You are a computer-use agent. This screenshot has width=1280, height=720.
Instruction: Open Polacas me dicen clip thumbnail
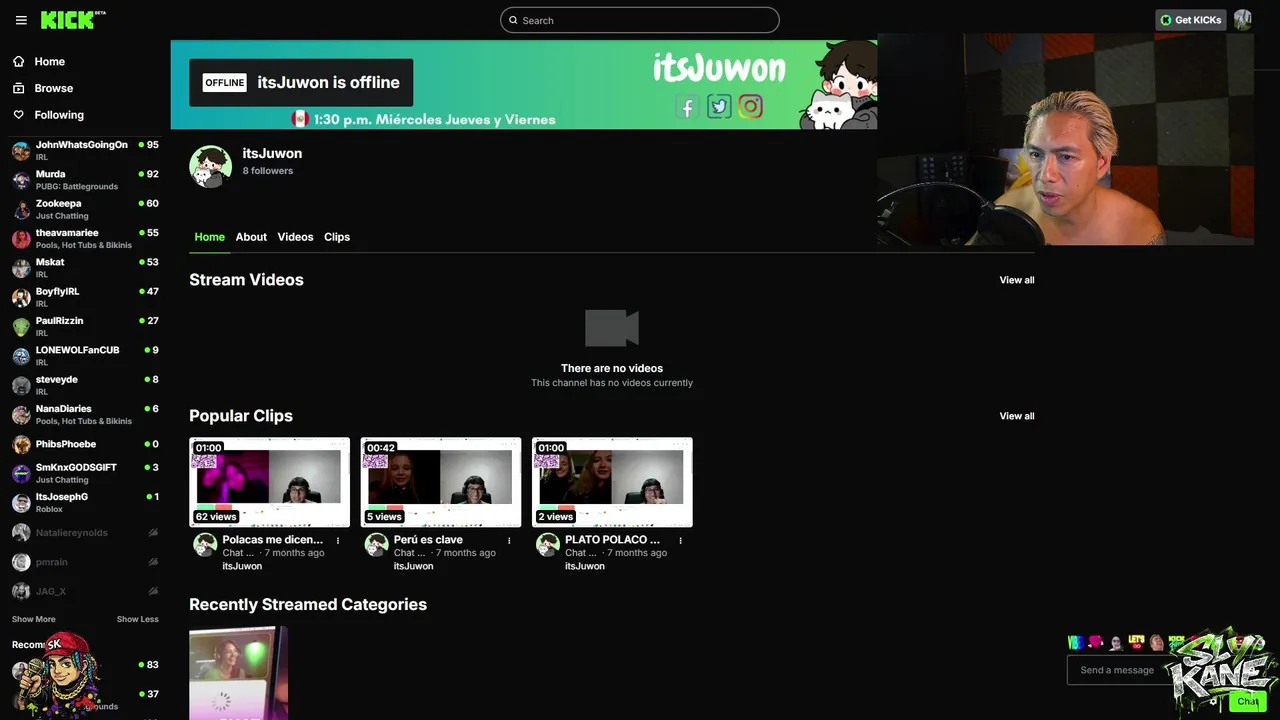click(x=270, y=482)
